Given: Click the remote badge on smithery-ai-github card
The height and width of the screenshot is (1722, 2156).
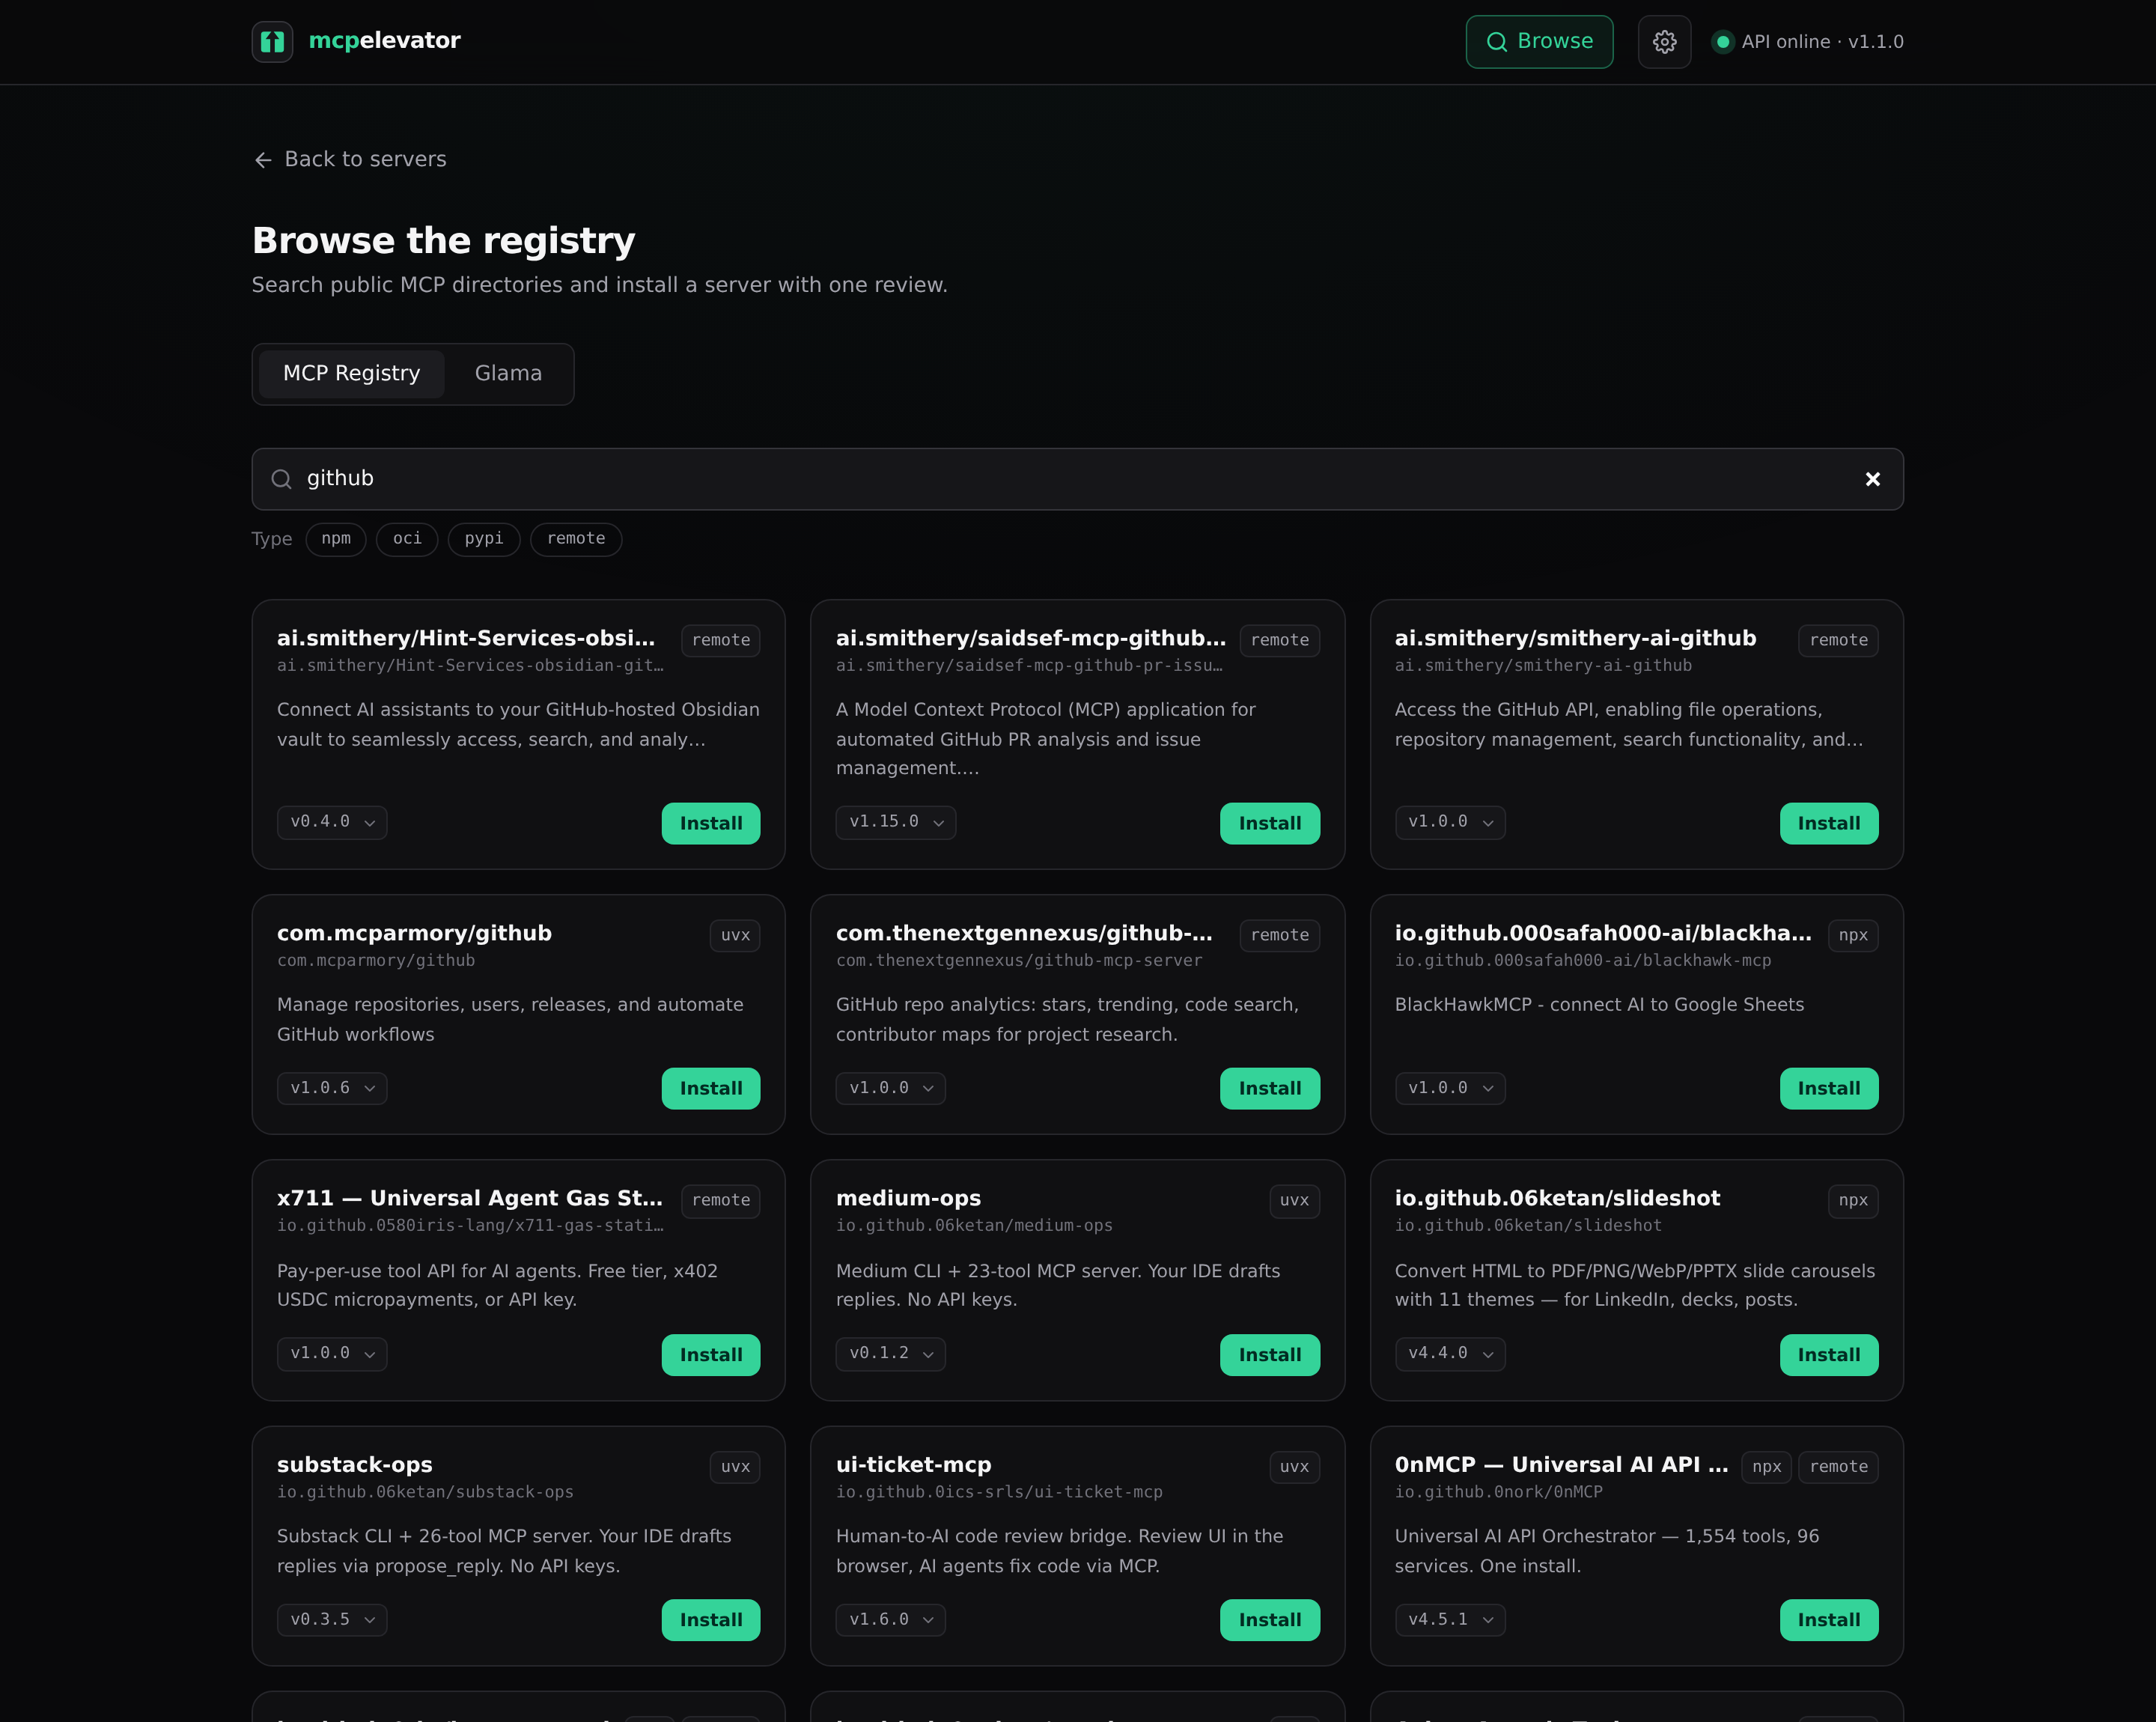Looking at the screenshot, I should [x=1838, y=641].
